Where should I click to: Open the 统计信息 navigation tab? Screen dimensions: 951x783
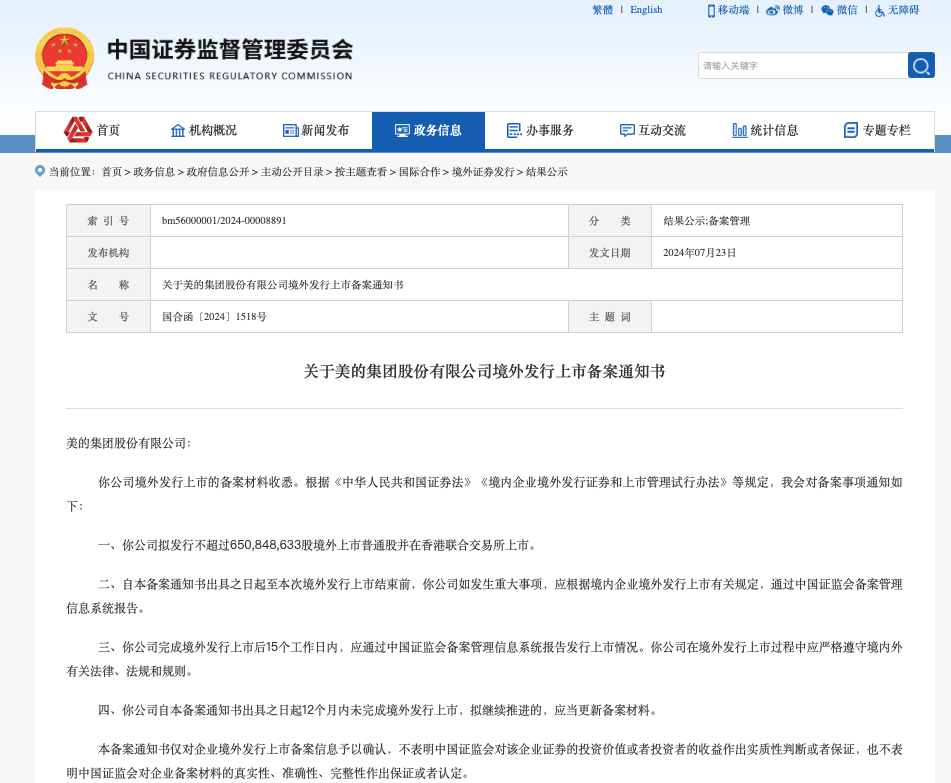[765, 130]
